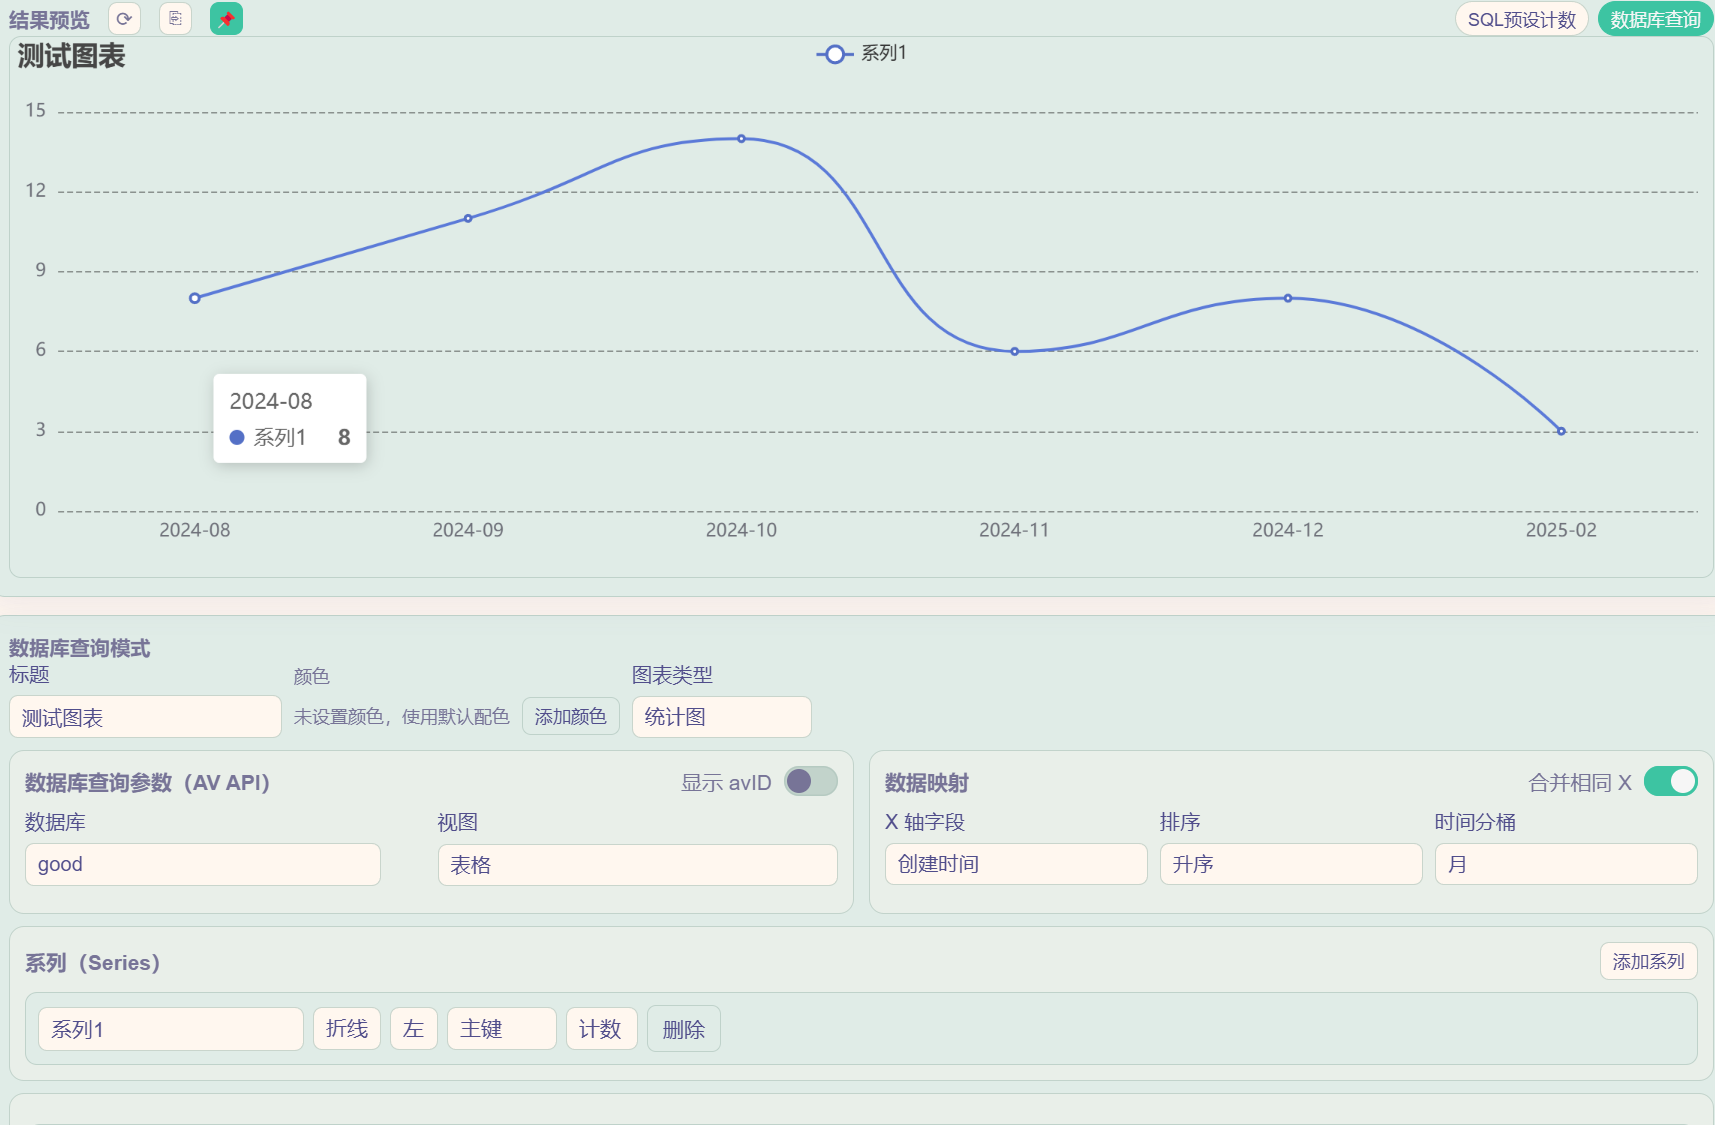The image size is (1715, 1125).
Task: Click the refresh preview icon
Action: pyautogui.click(x=124, y=19)
